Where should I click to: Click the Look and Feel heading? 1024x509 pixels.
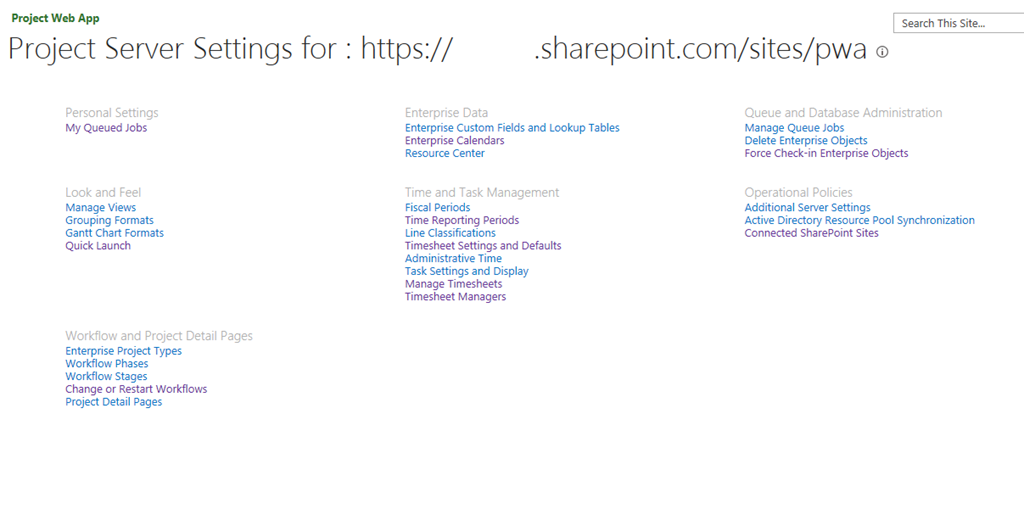103,193
